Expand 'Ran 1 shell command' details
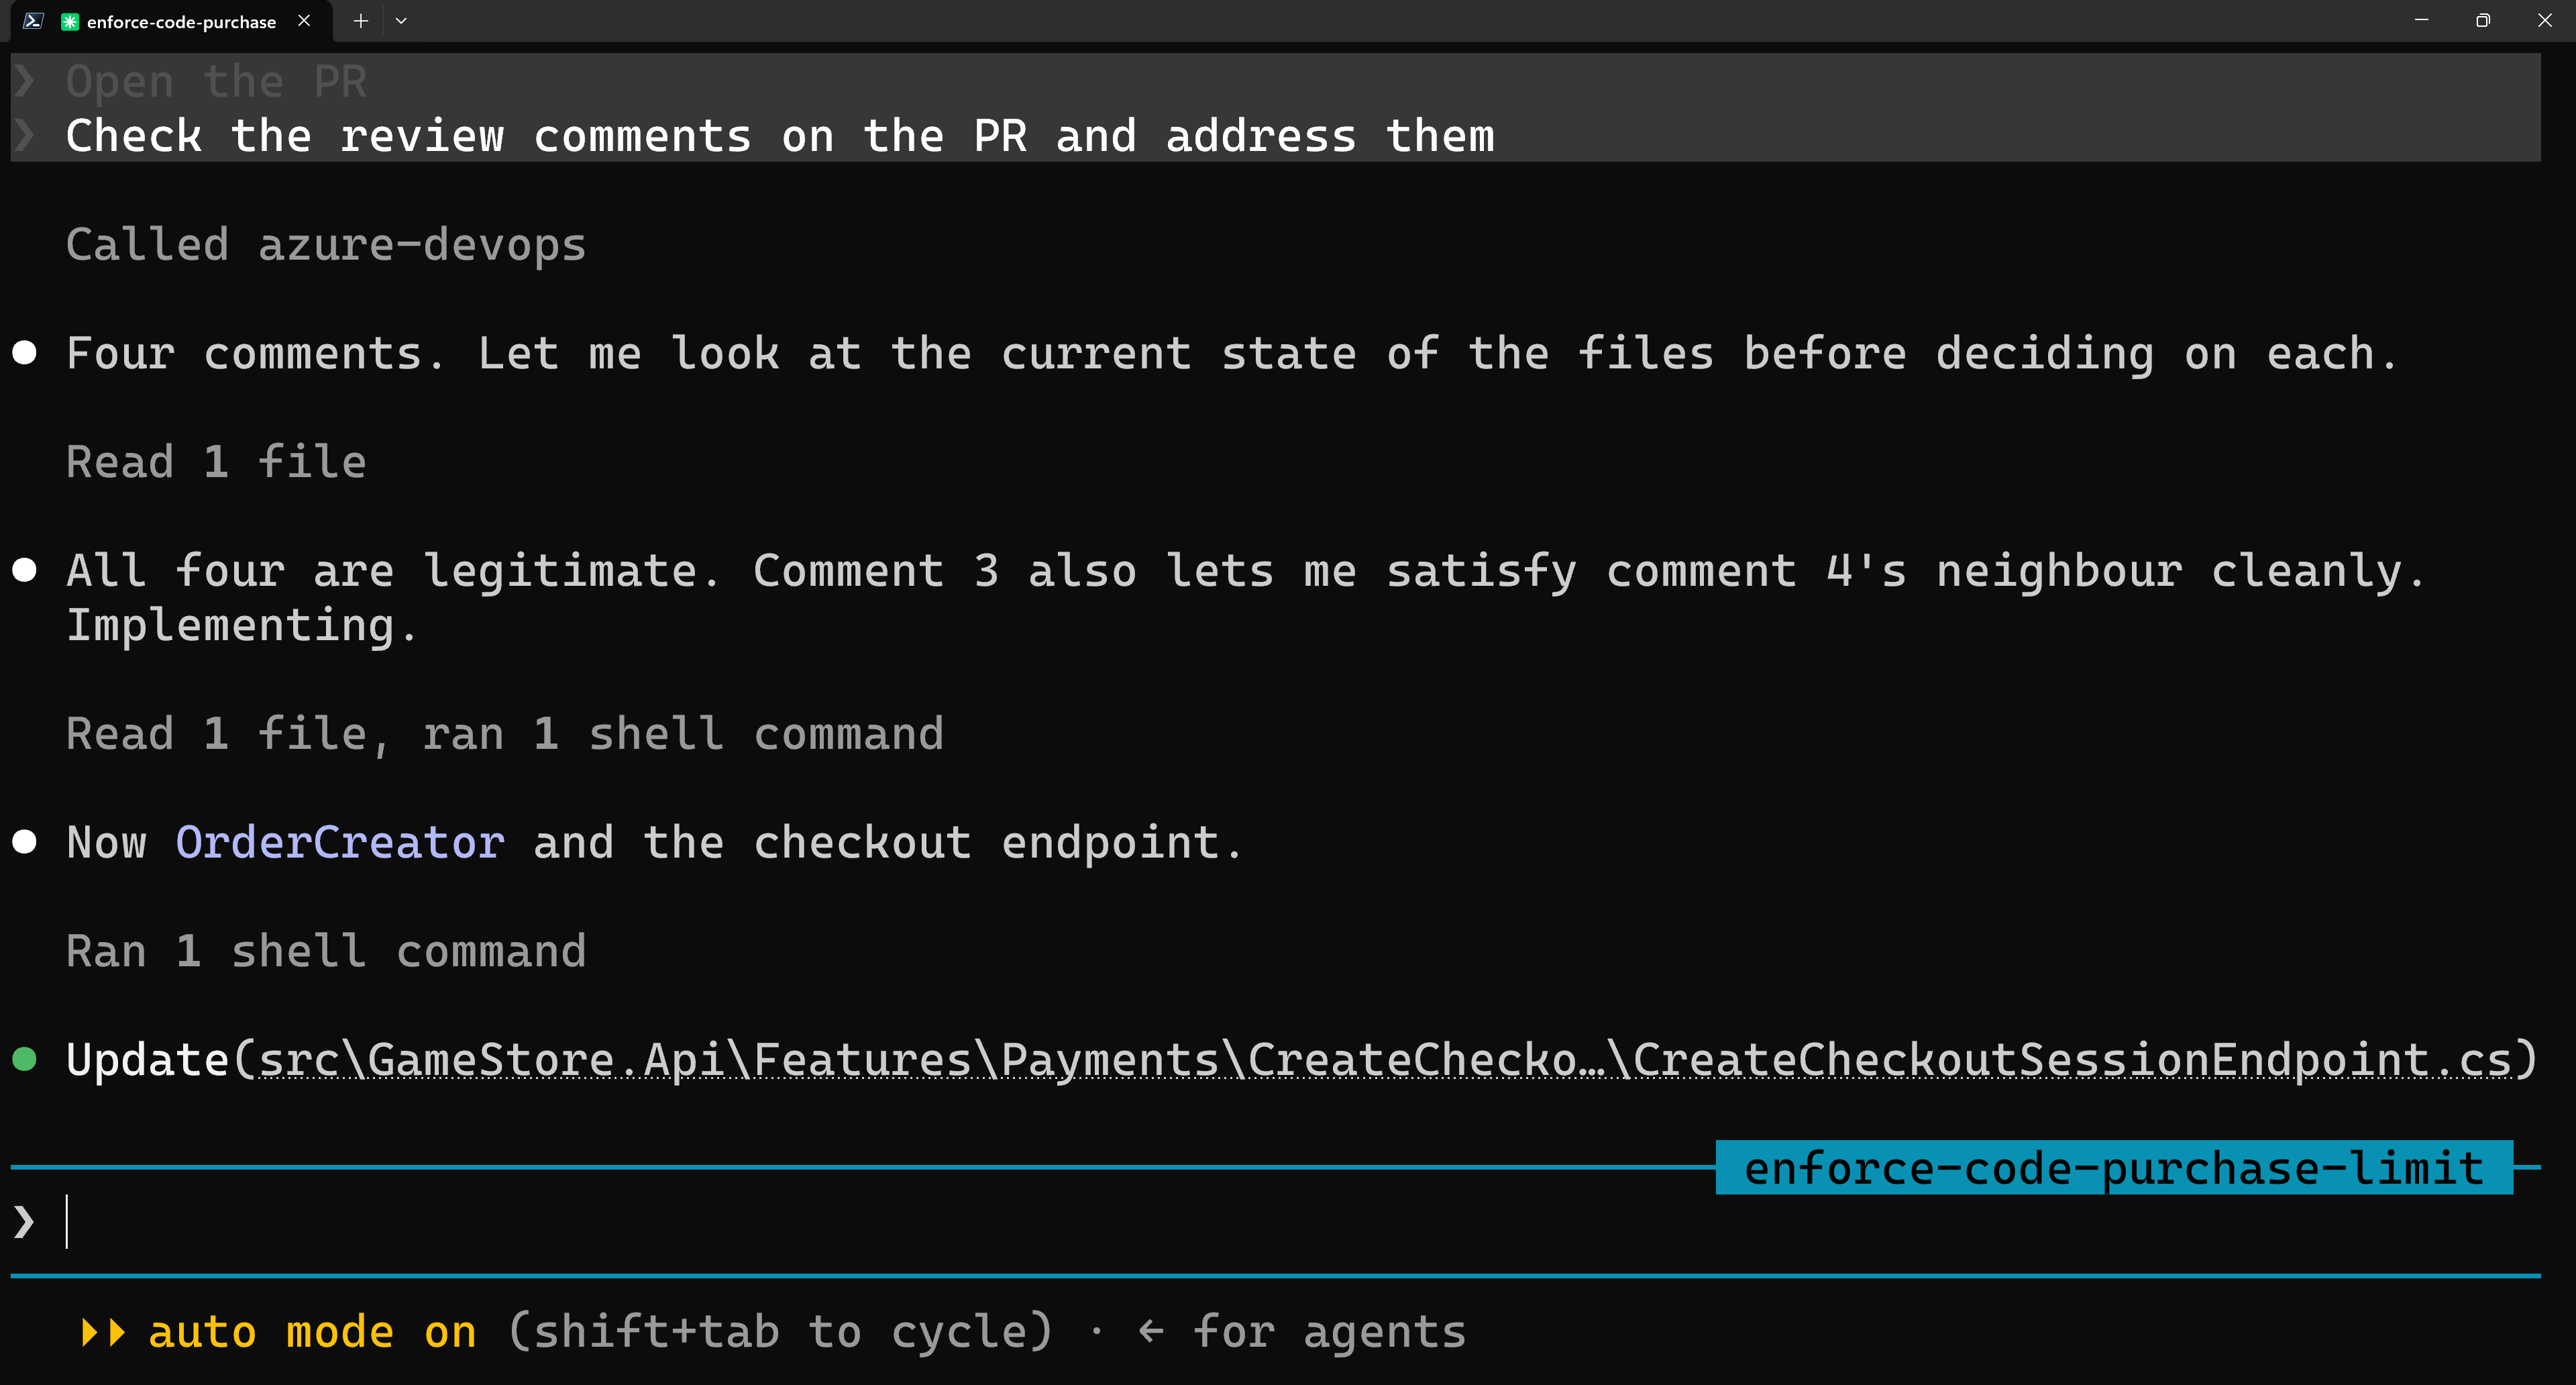 (x=326, y=951)
